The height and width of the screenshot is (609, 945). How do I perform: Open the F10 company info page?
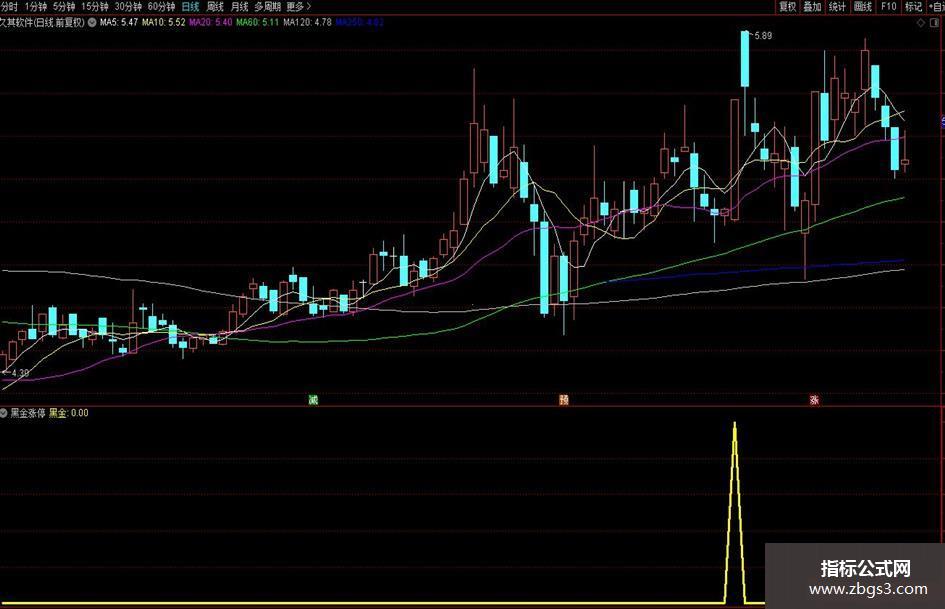888,7
